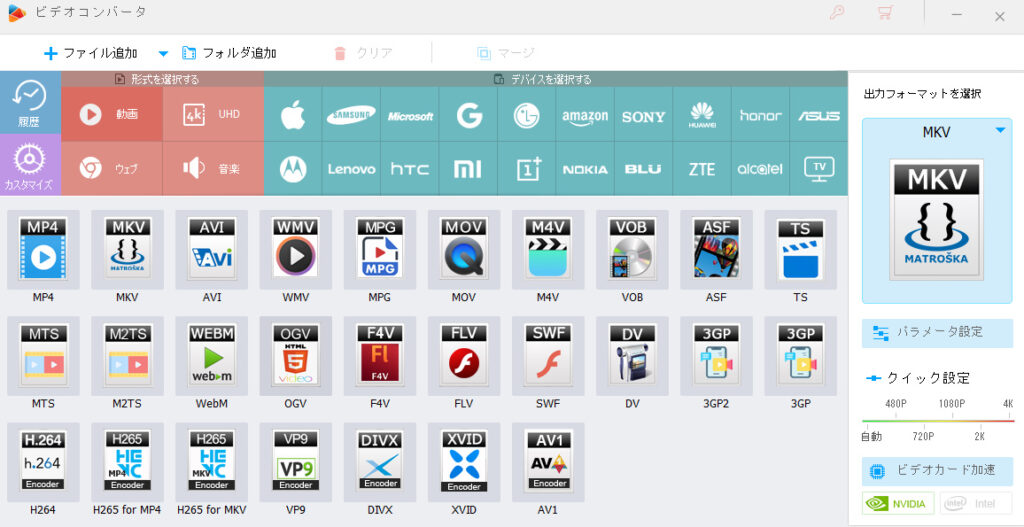
Task: Switch to the カスタマイズ tab
Action: pyautogui.click(x=30, y=165)
